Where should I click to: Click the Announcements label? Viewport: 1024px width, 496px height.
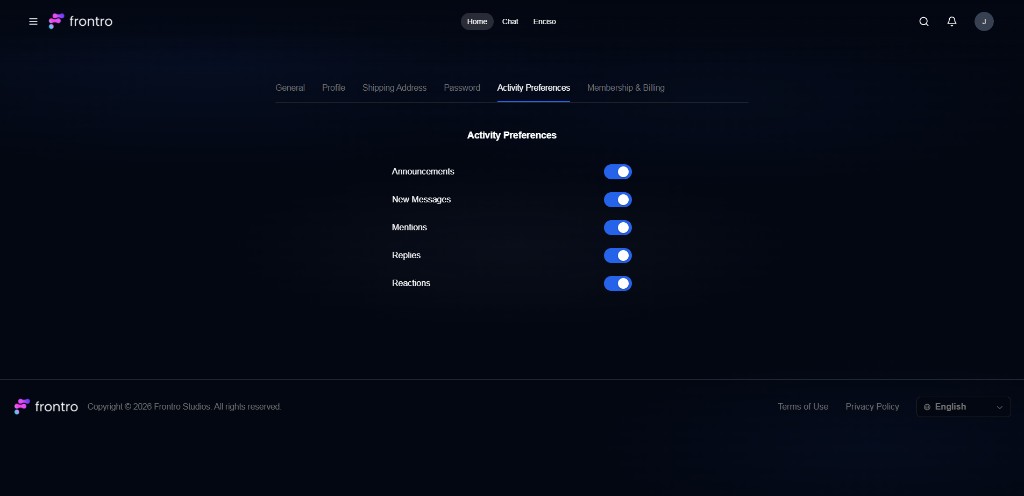[x=423, y=172]
